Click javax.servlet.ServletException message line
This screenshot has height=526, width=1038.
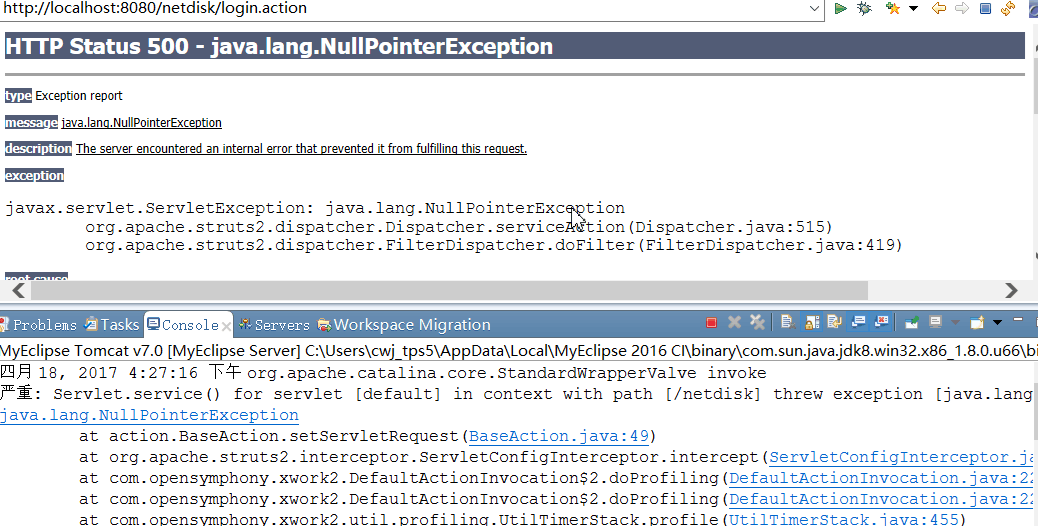(315, 208)
